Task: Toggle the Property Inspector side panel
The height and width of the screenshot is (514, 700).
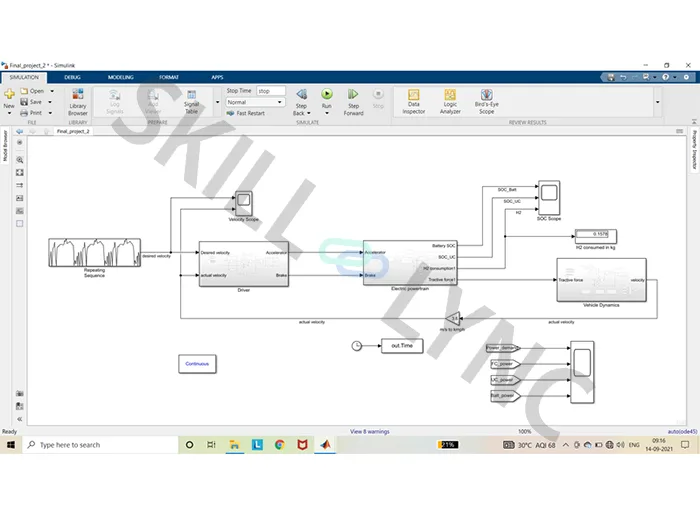Action: pyautogui.click(x=695, y=150)
